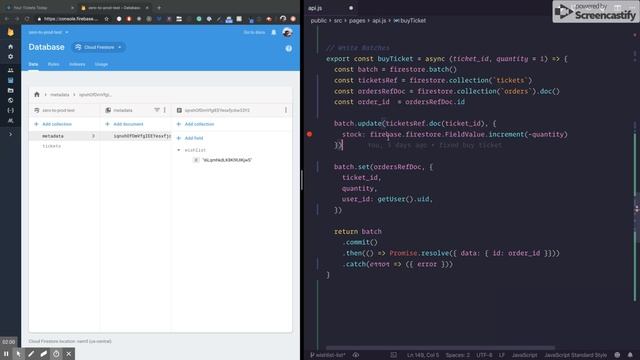
Task: Reload the Firebase console page
Action: click(x=27, y=19)
